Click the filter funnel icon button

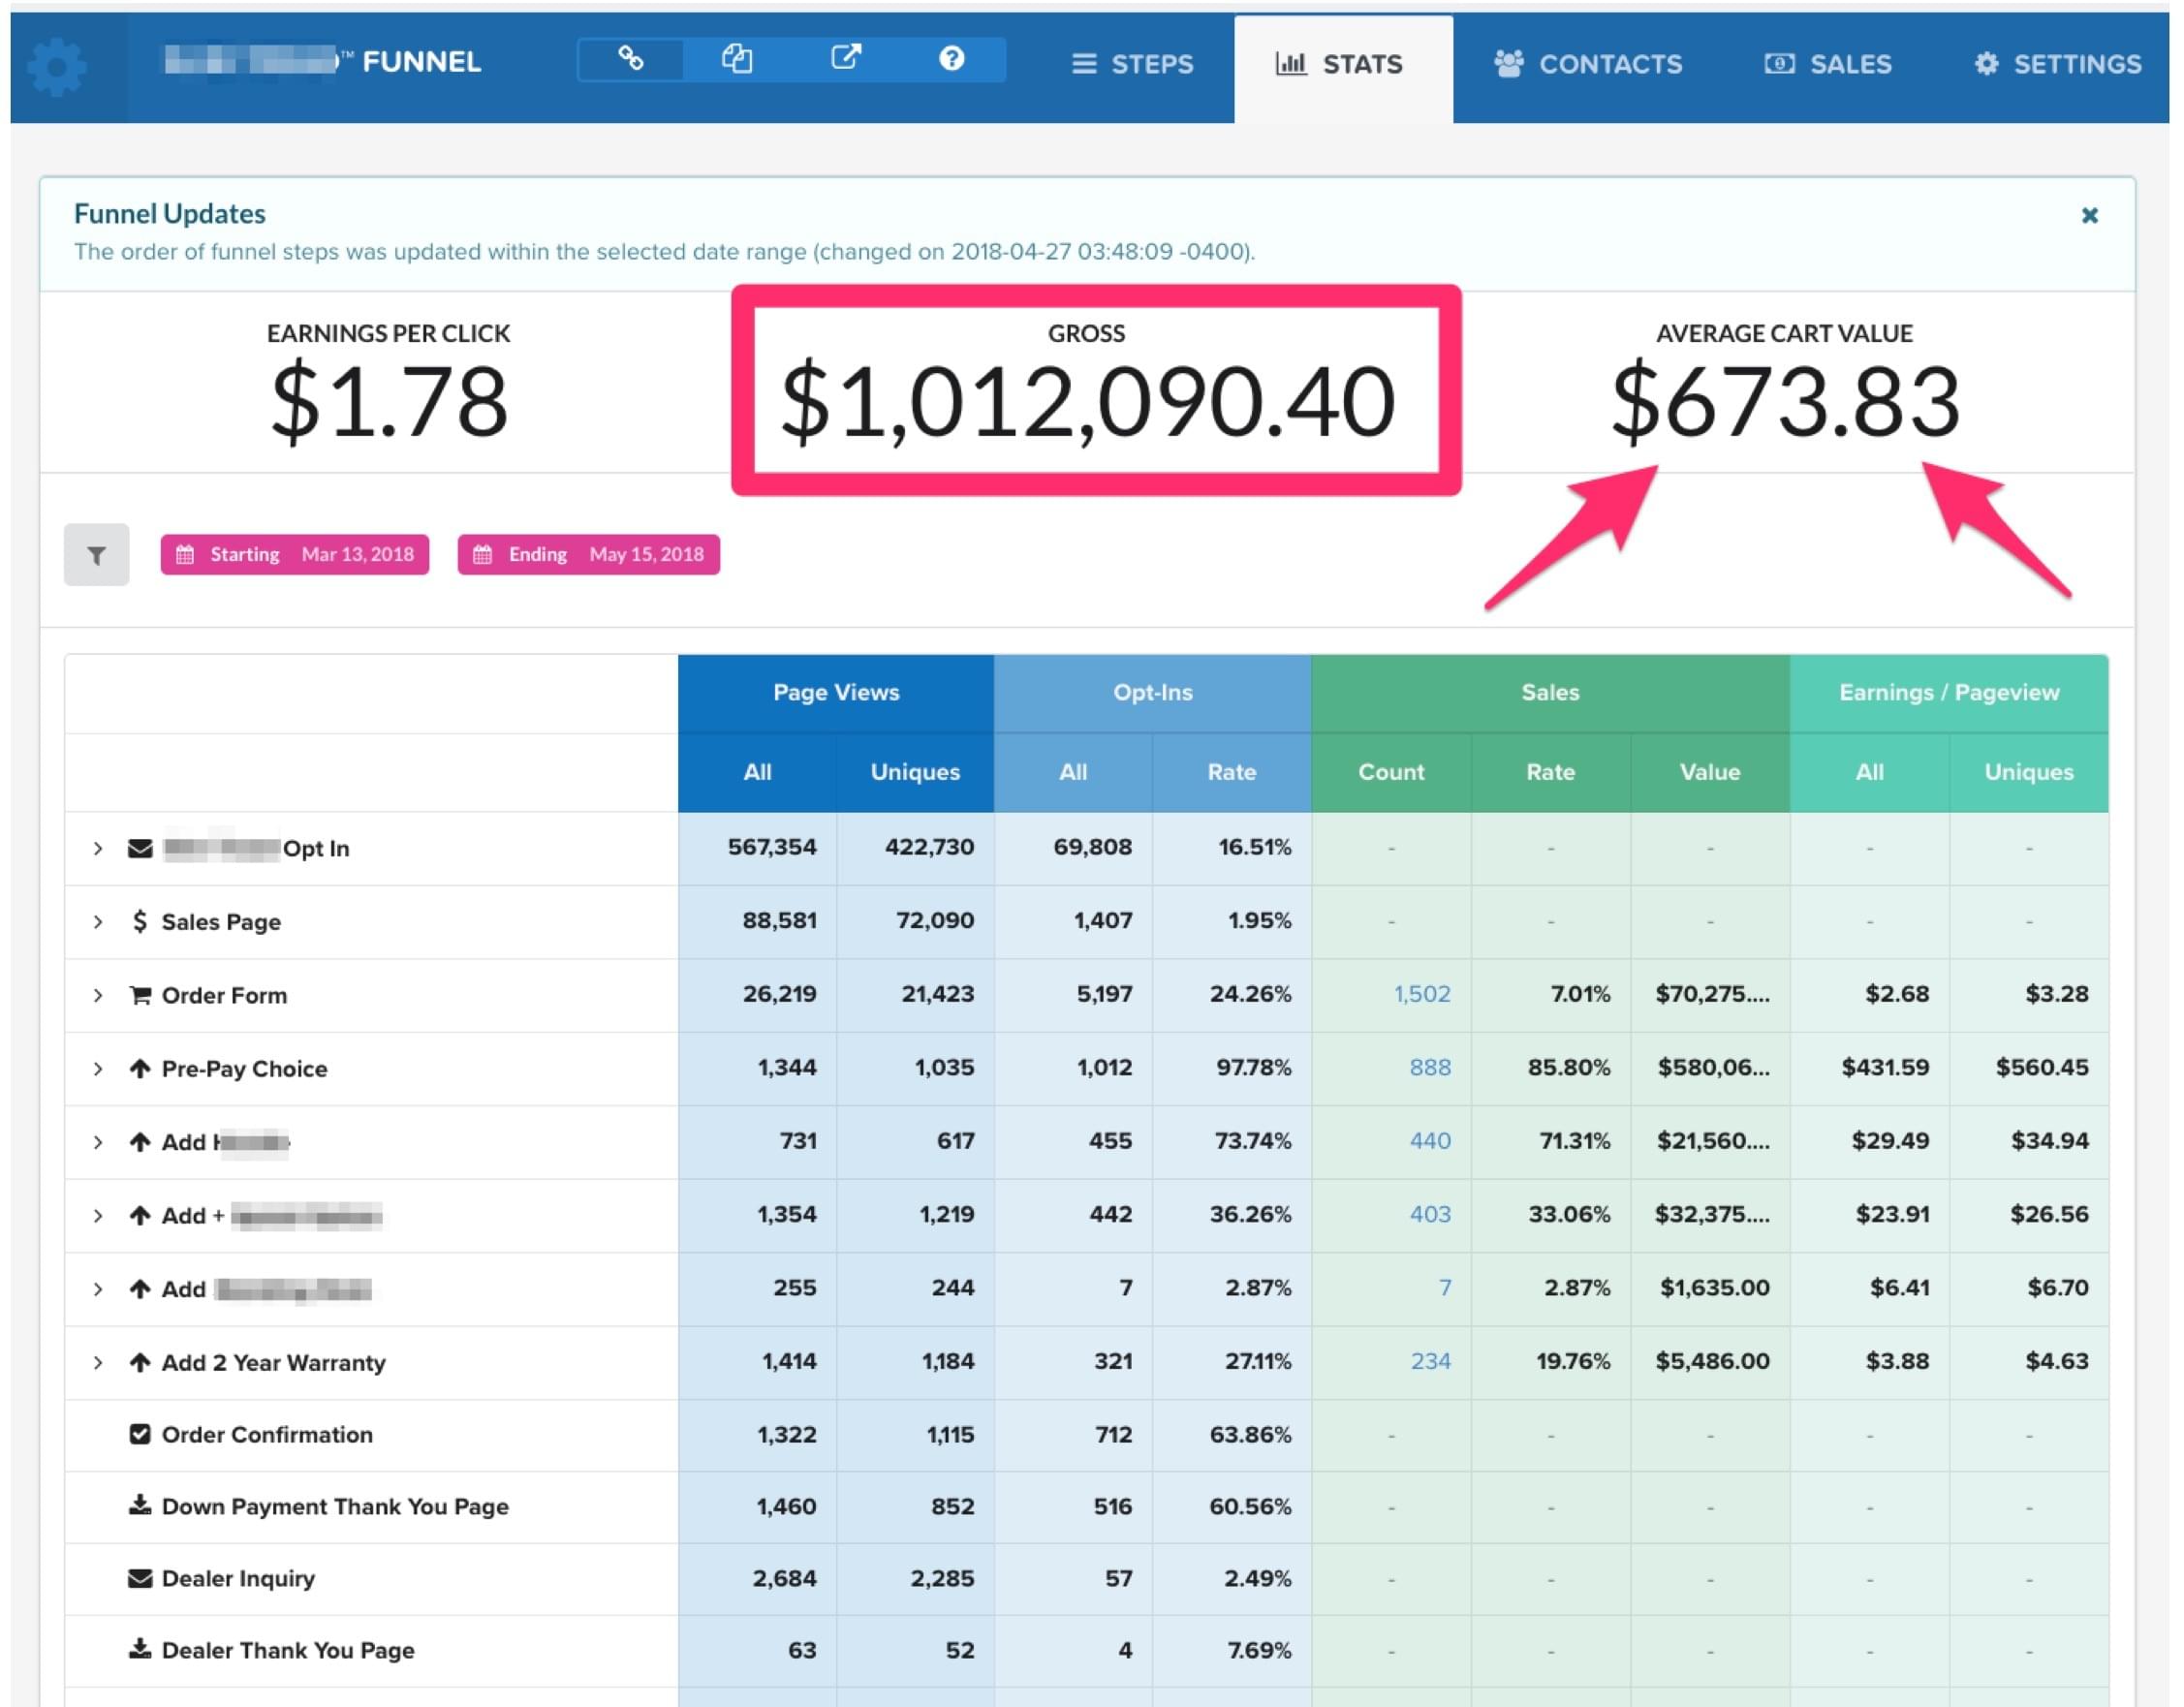(x=96, y=555)
